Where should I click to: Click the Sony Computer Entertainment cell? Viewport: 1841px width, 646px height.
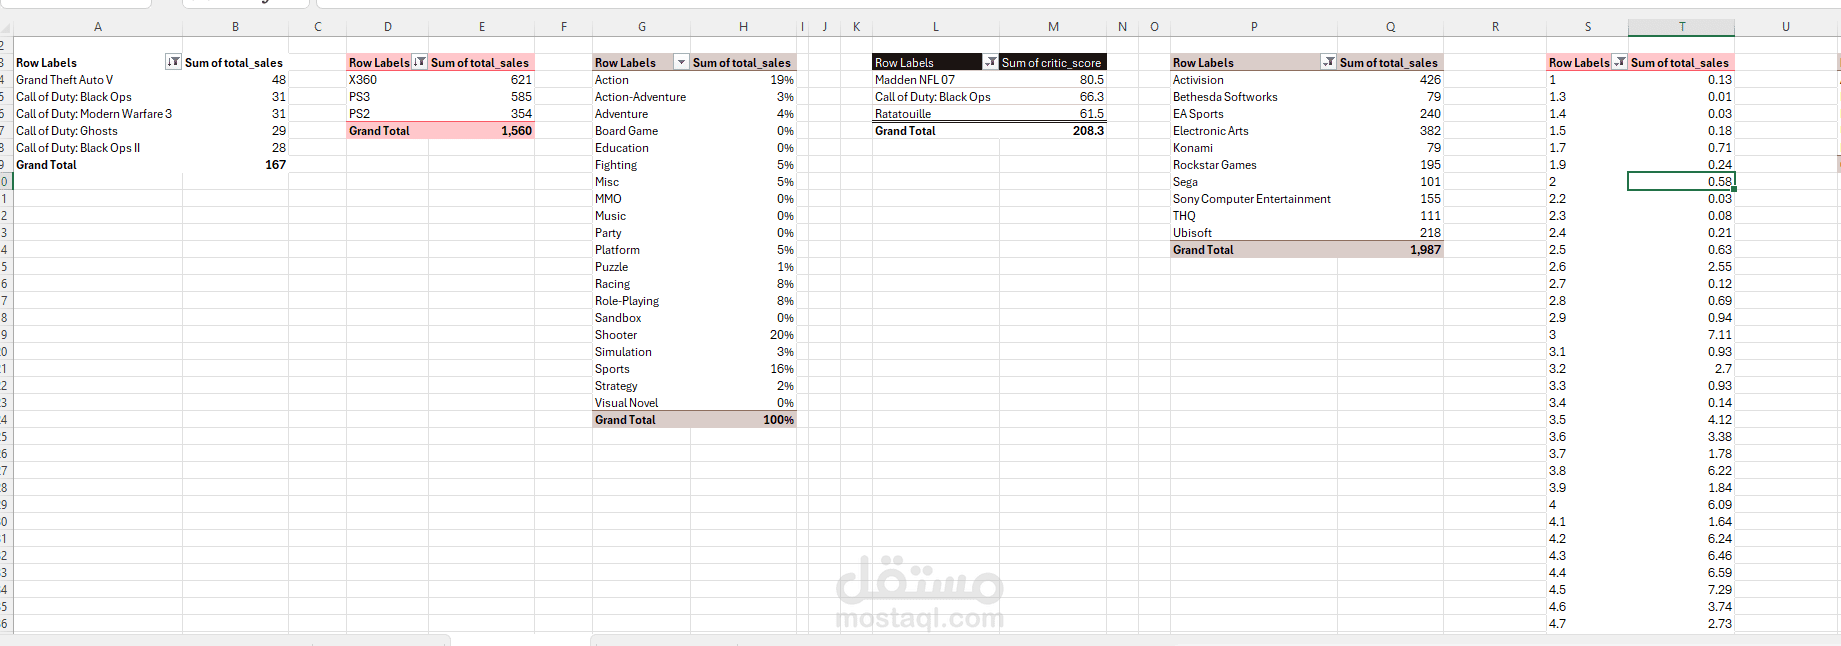(x=1254, y=199)
